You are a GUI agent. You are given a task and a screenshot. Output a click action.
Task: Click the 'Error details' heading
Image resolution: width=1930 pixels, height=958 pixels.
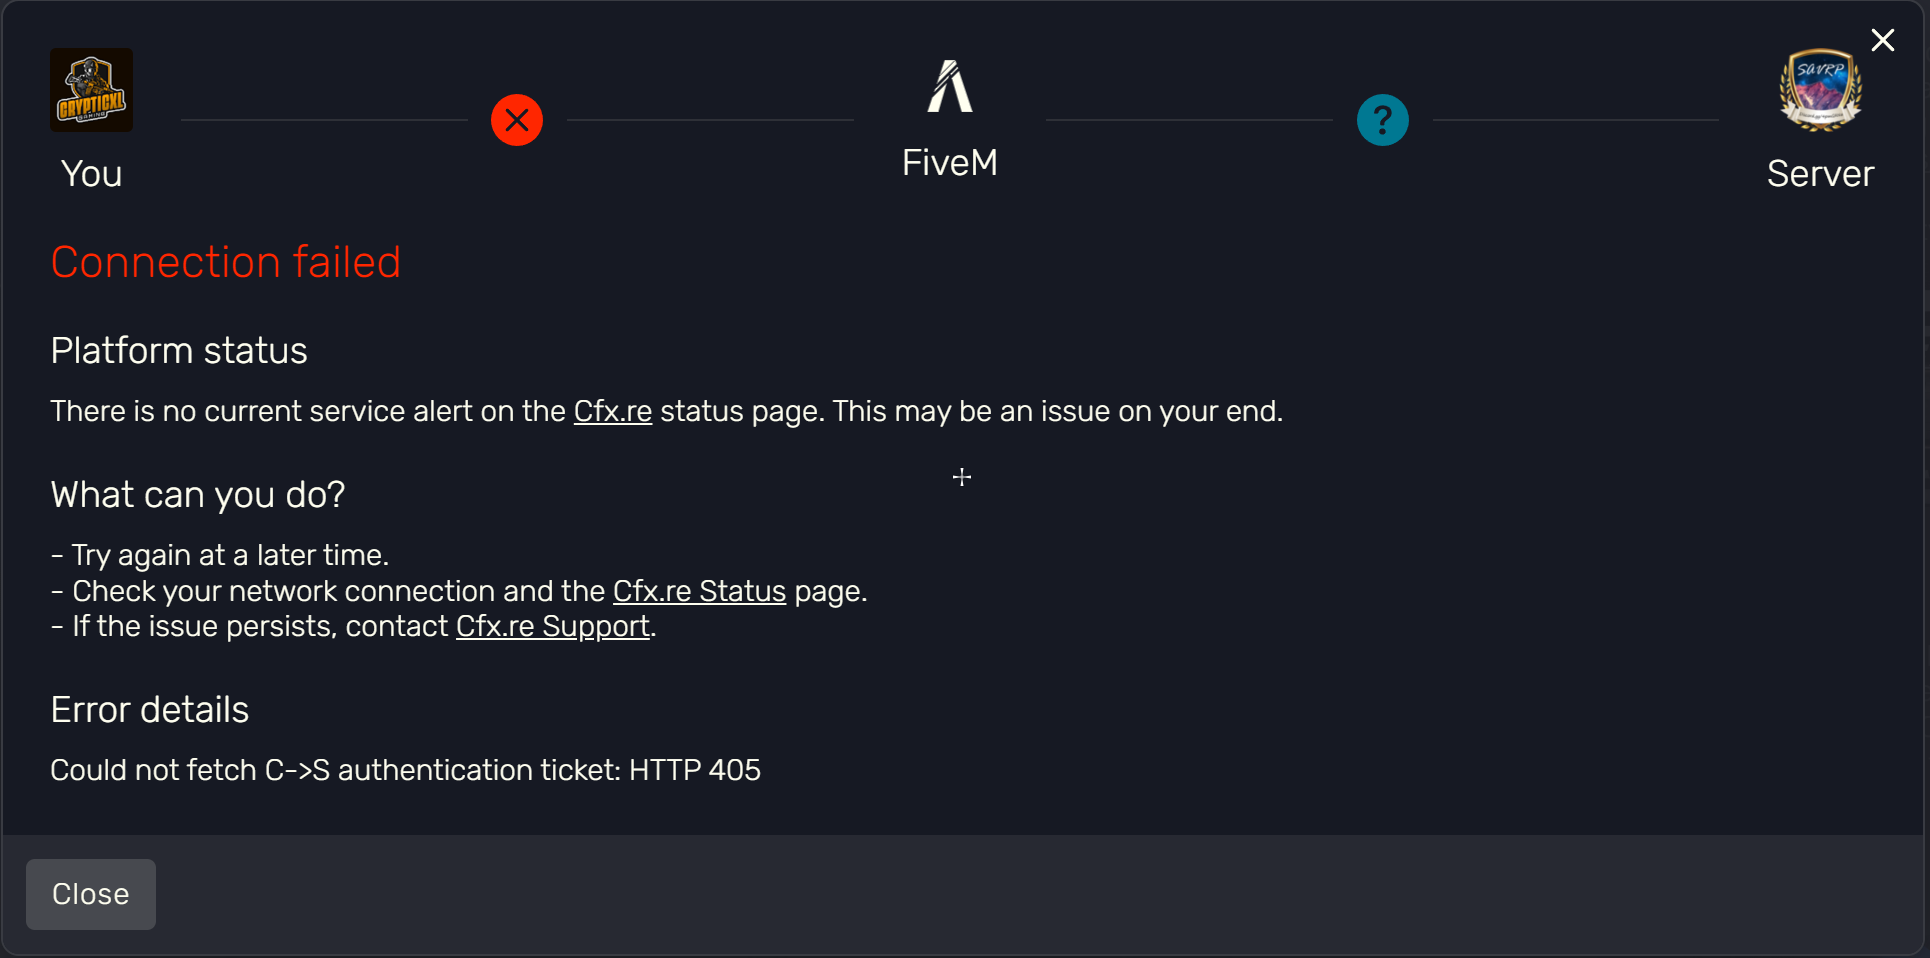point(150,710)
